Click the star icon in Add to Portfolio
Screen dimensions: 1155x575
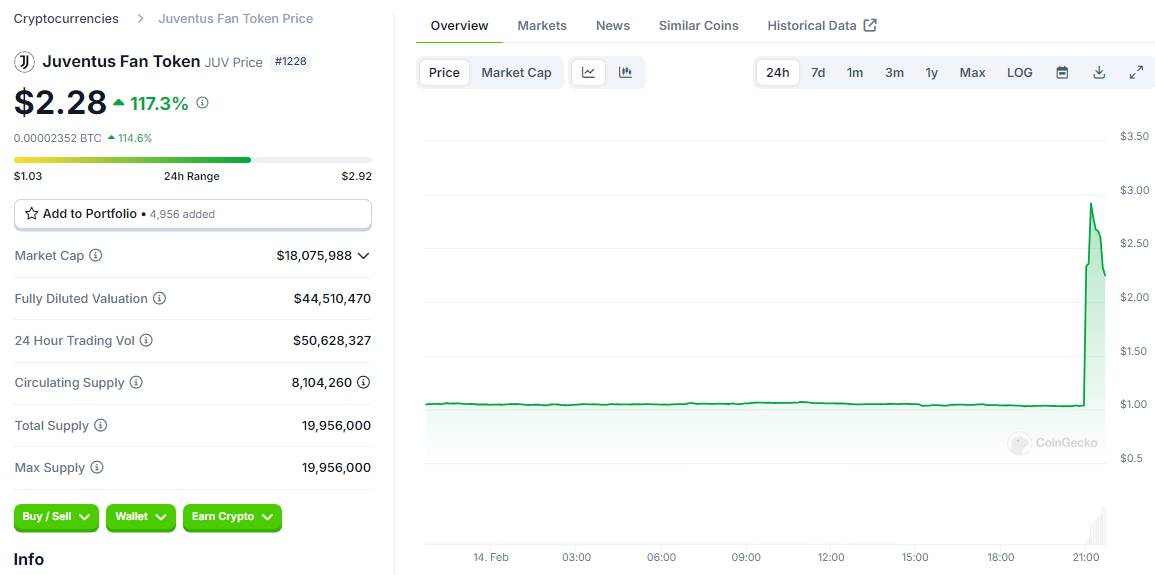point(32,214)
